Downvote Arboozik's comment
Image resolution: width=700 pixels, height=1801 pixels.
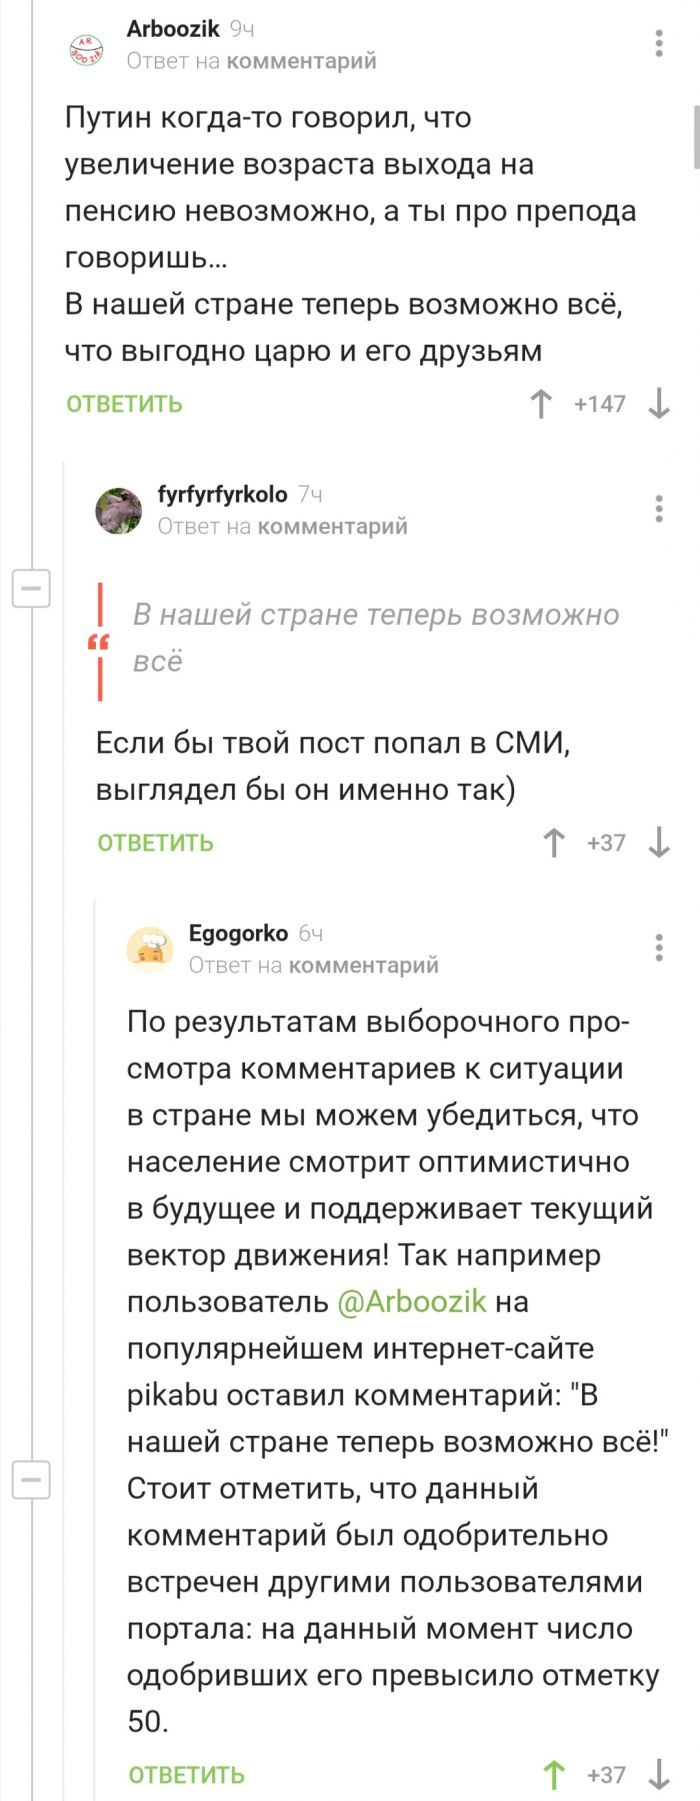(x=659, y=404)
